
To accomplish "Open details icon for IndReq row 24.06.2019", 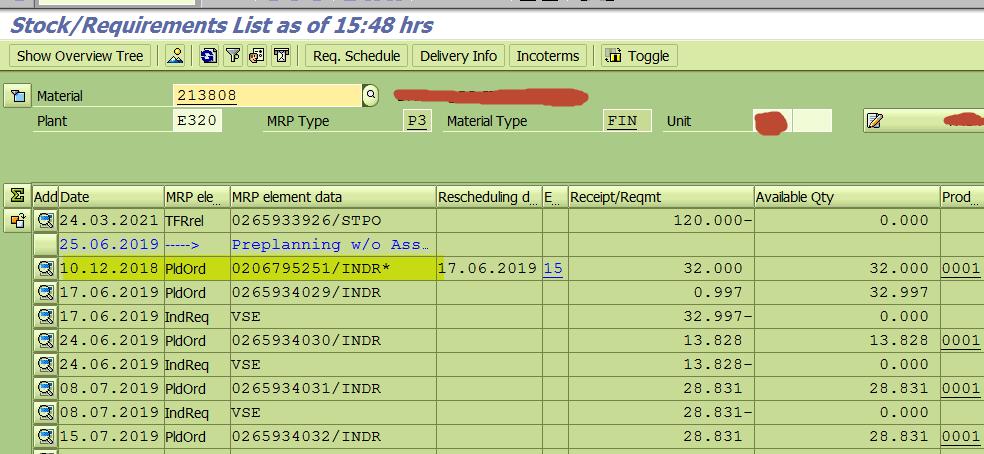I will [45, 365].
